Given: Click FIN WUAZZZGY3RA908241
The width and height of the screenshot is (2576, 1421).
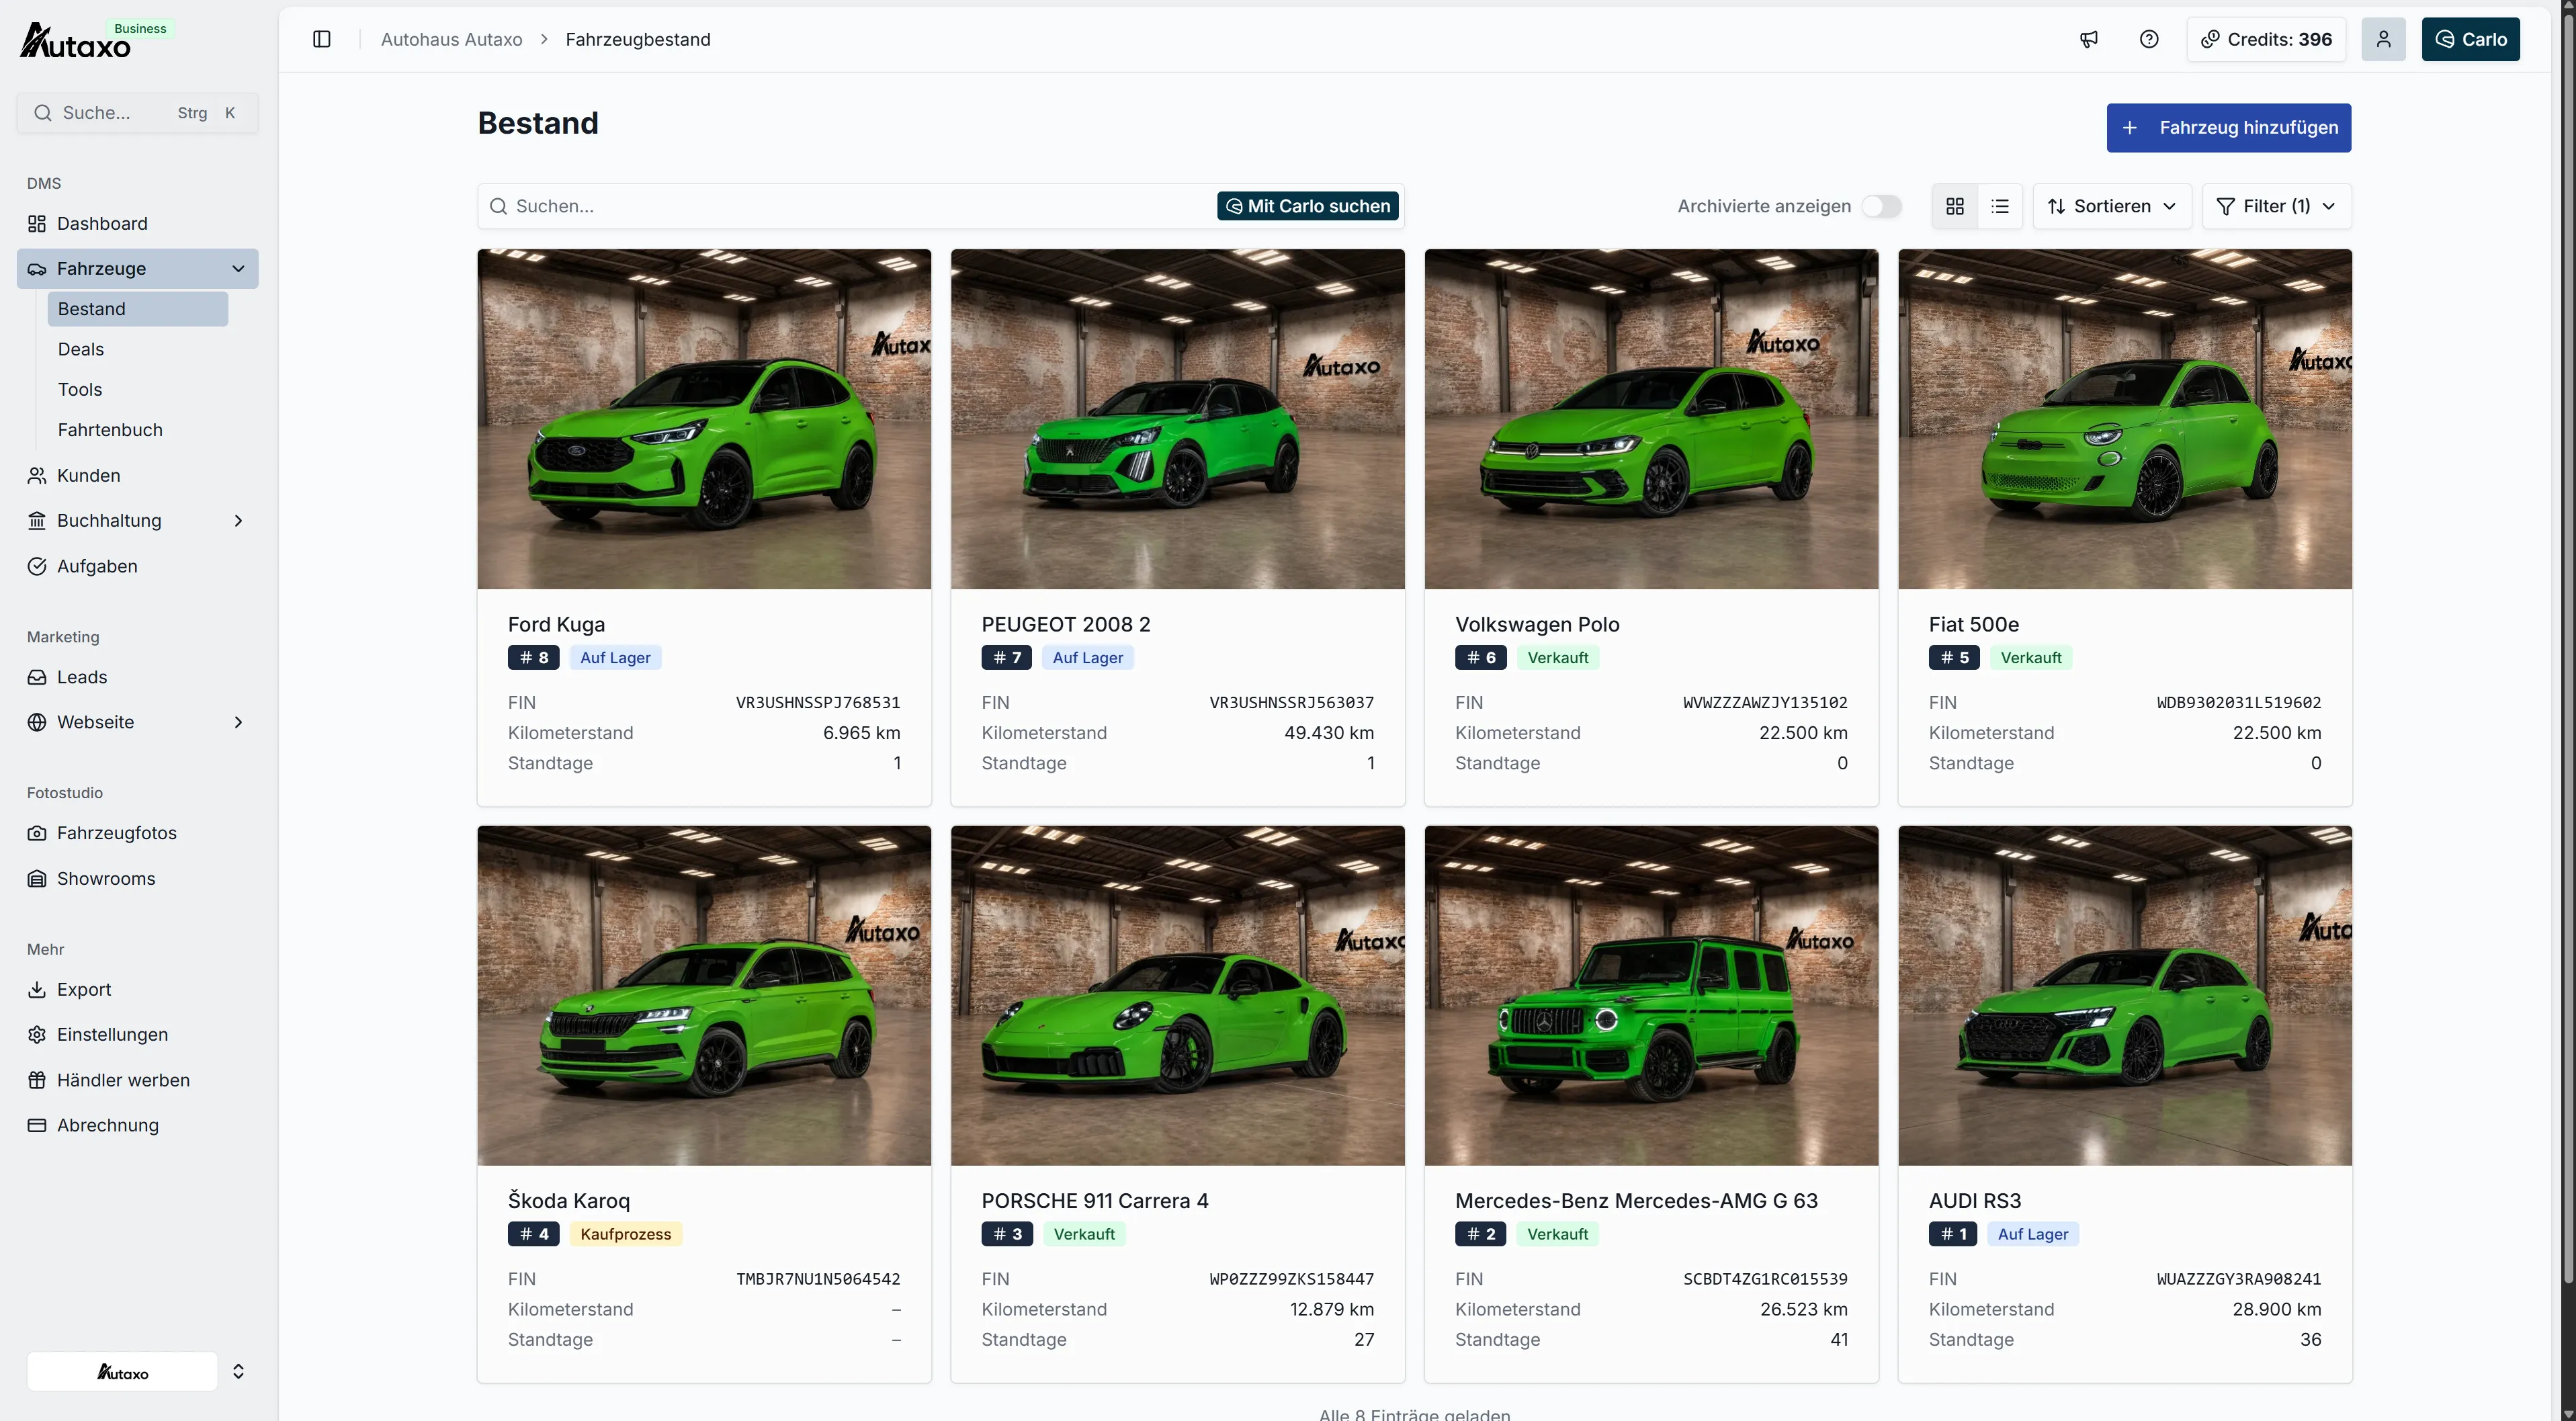Looking at the screenshot, I should tap(2239, 1279).
